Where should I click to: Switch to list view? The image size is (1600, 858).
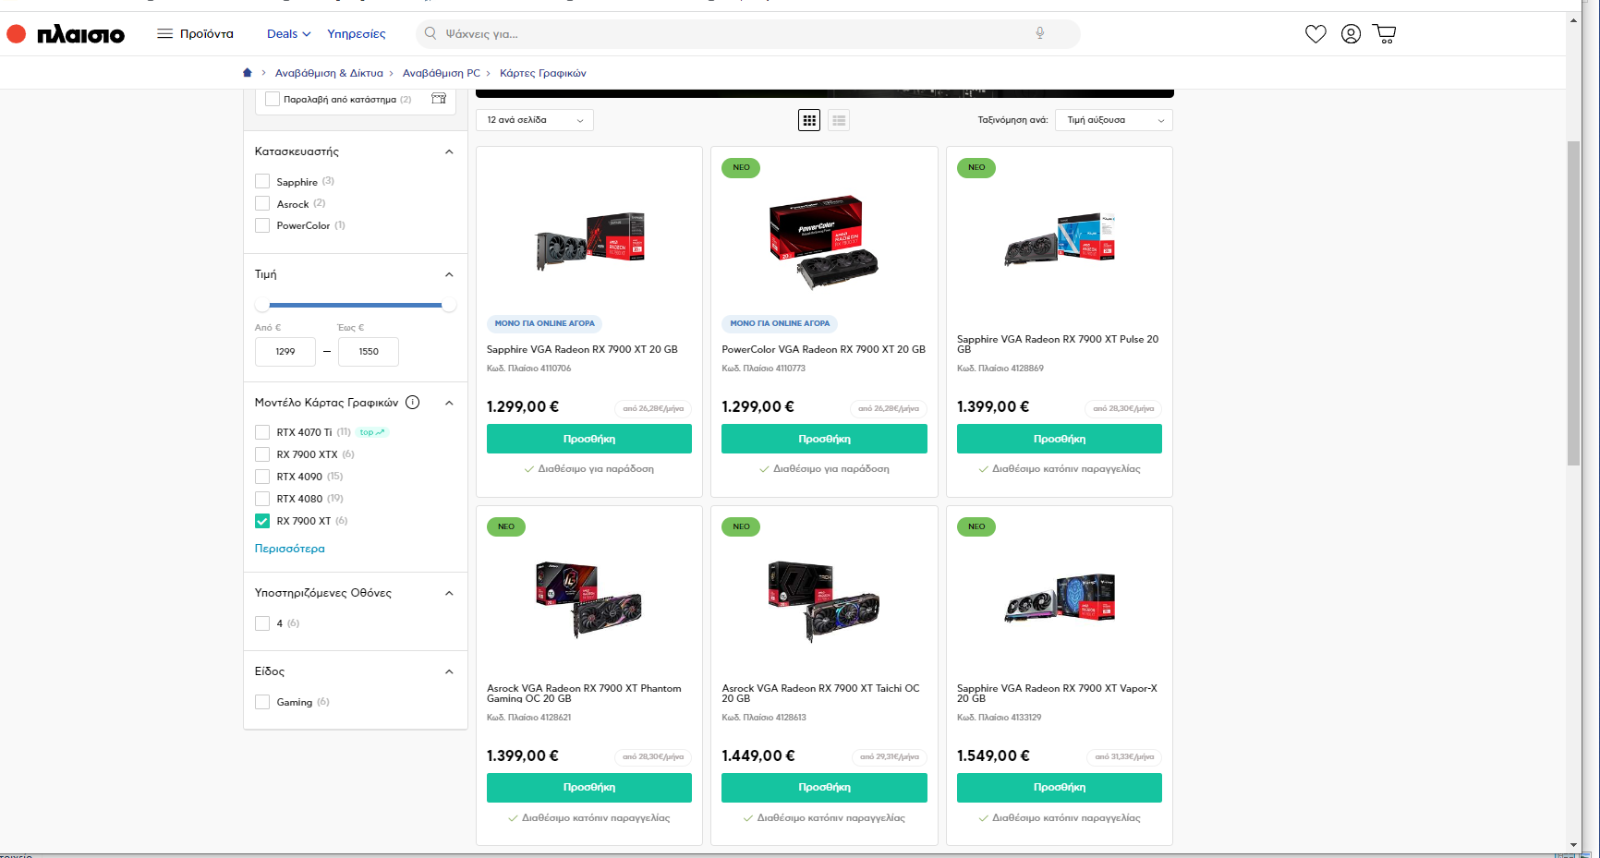click(839, 120)
